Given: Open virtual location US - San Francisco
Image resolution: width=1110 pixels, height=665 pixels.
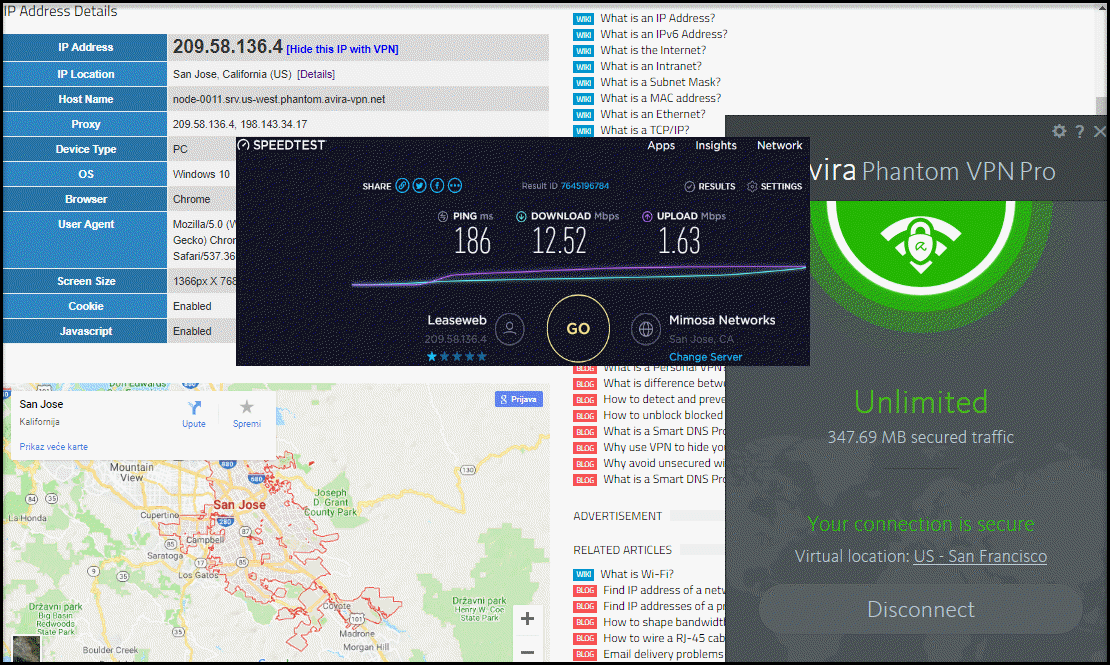Looking at the screenshot, I should click(980, 556).
